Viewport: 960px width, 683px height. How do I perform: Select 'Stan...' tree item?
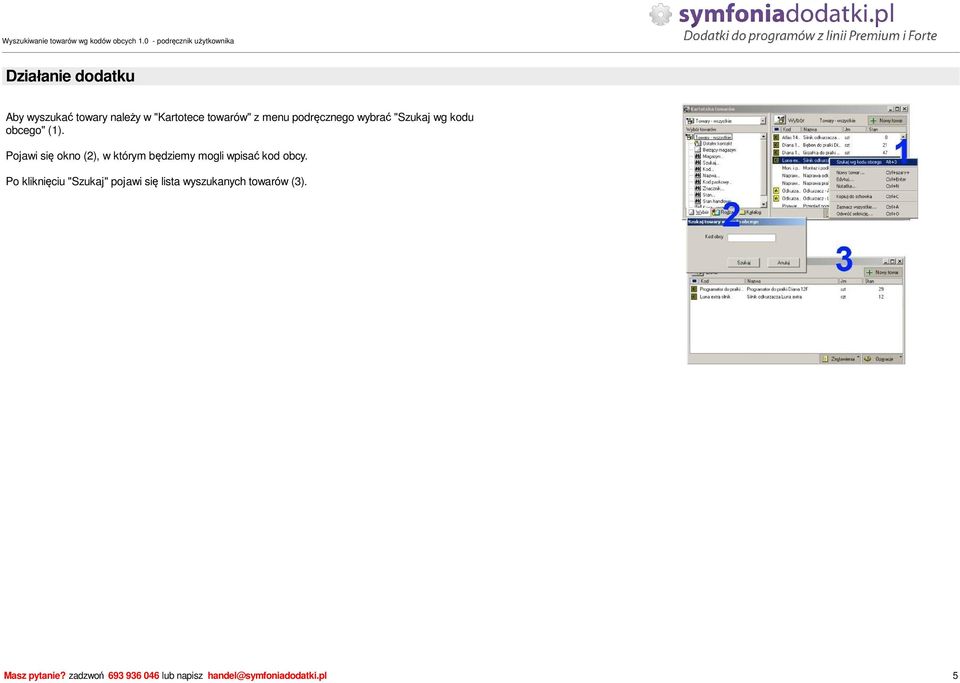point(707,195)
